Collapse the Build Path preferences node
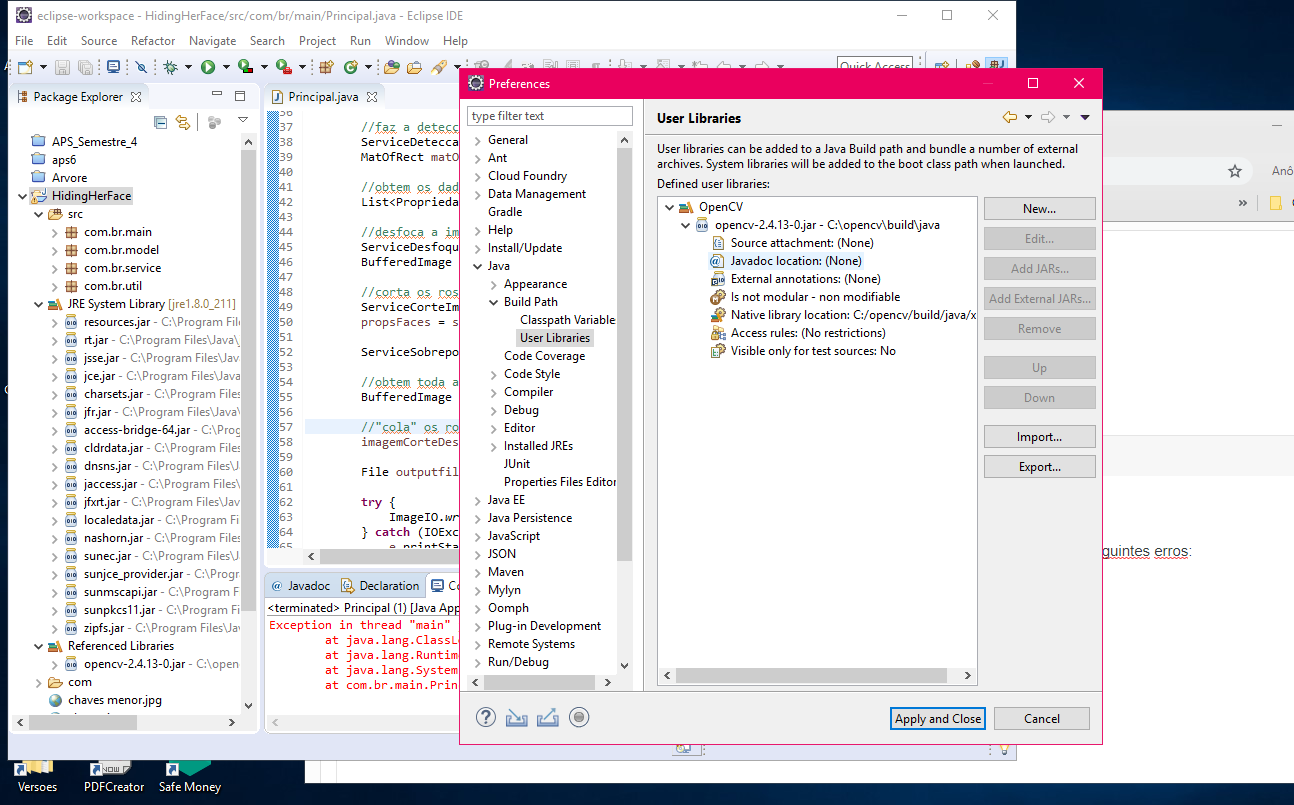Image resolution: width=1294 pixels, height=805 pixels. [494, 302]
